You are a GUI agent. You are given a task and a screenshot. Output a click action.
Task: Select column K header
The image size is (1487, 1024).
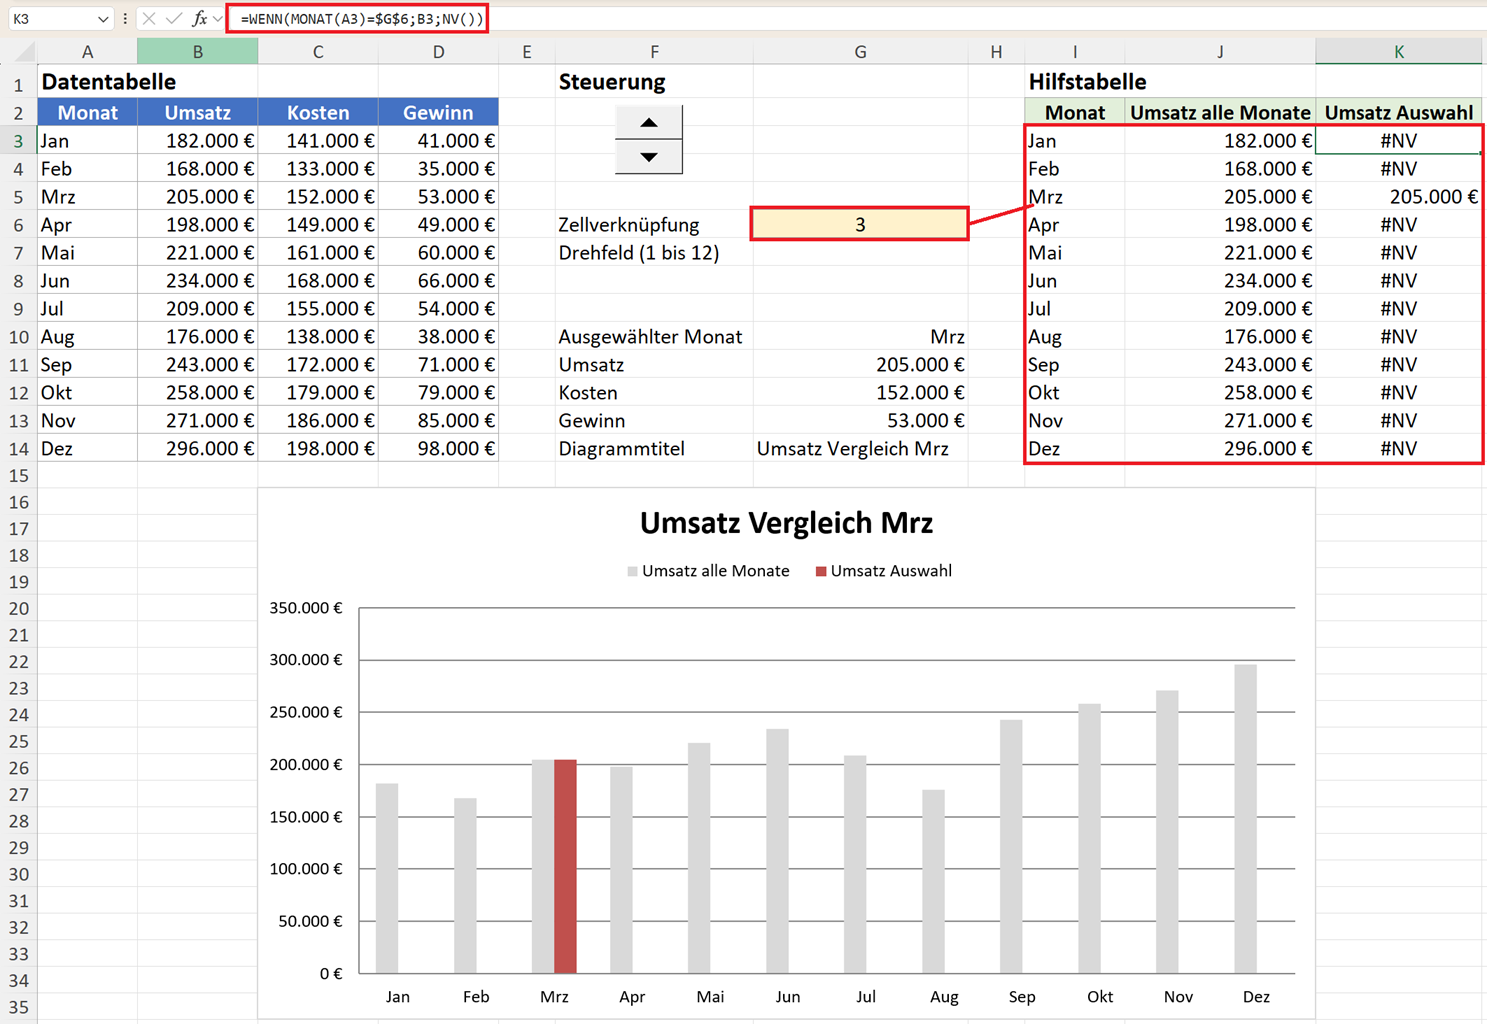point(1398,51)
